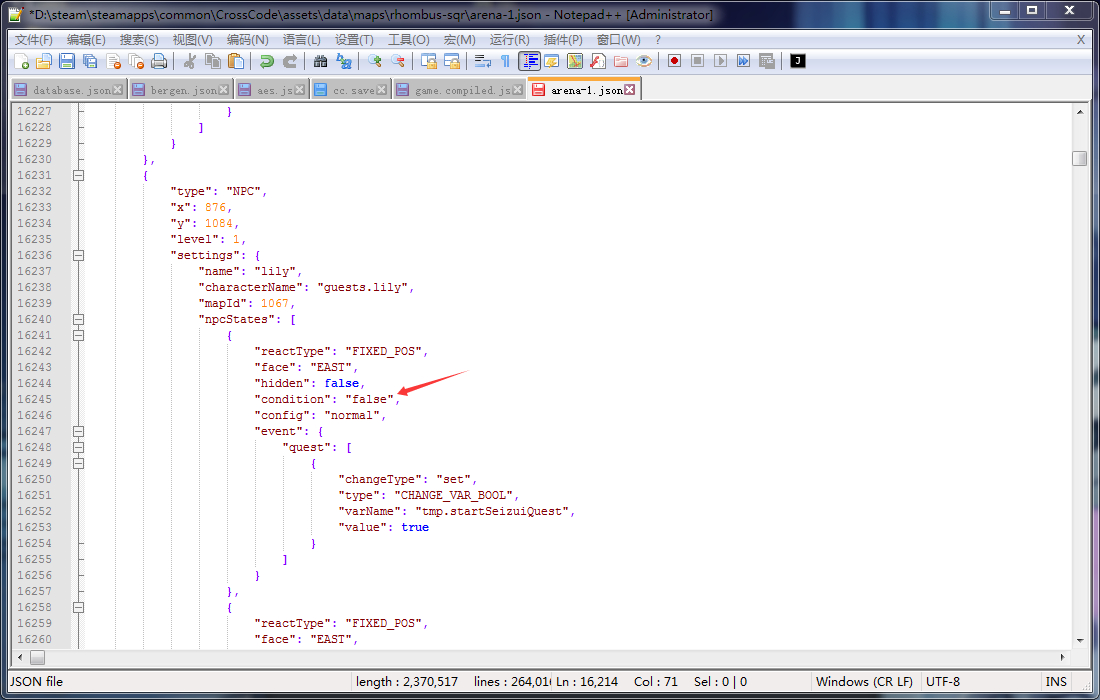Start macro recording with red circle icon
The height and width of the screenshot is (700, 1100).
[675, 61]
